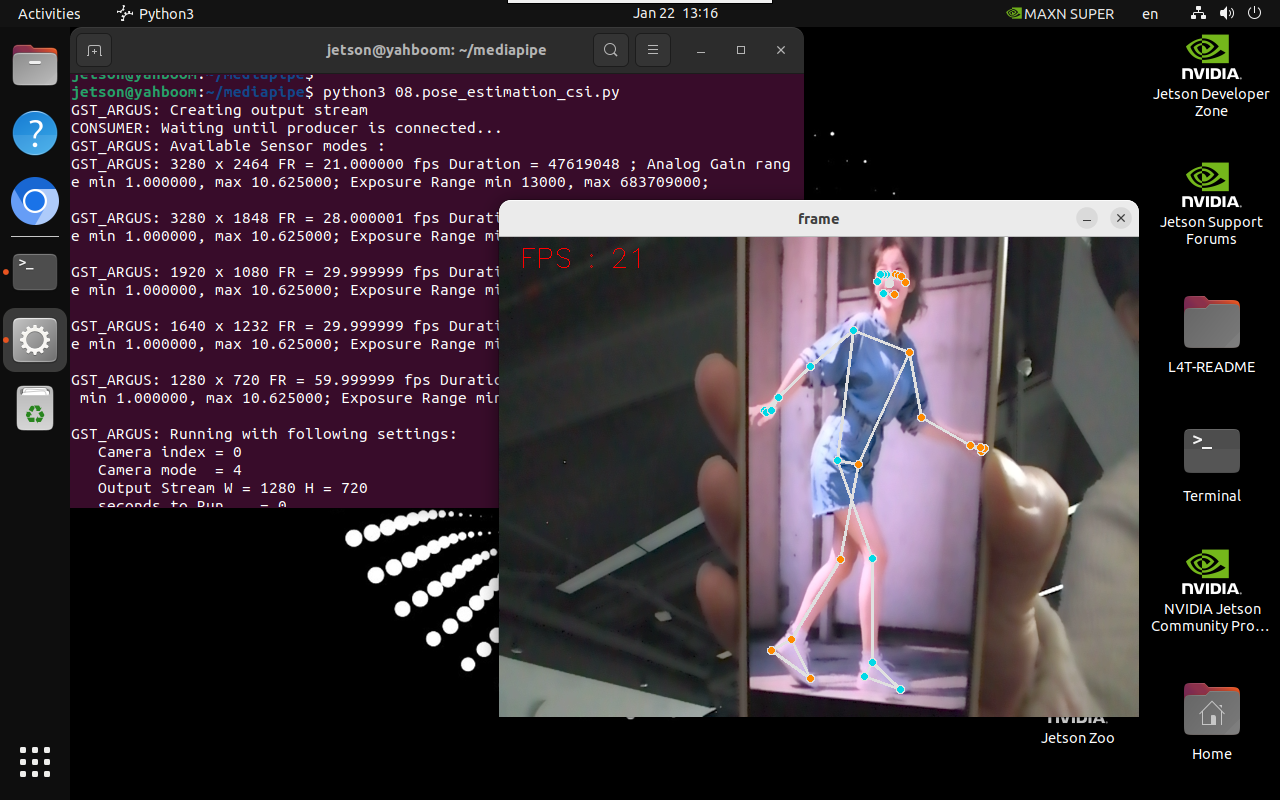
Task: Open the Activities overview
Action: (49, 13)
